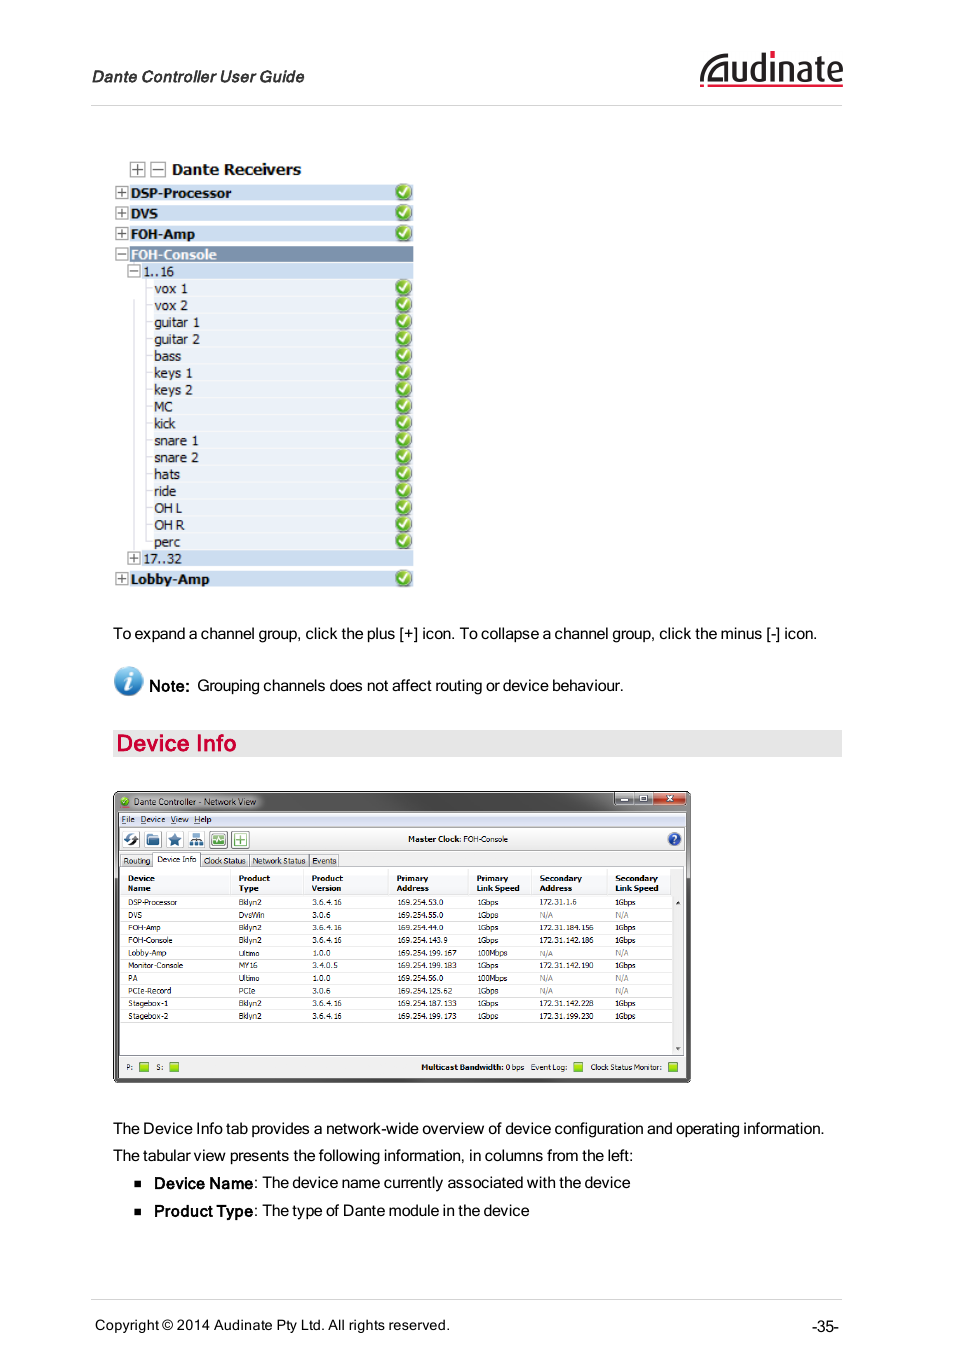
Task: Click the Primary Address column header
Action: pyautogui.click(x=427, y=883)
